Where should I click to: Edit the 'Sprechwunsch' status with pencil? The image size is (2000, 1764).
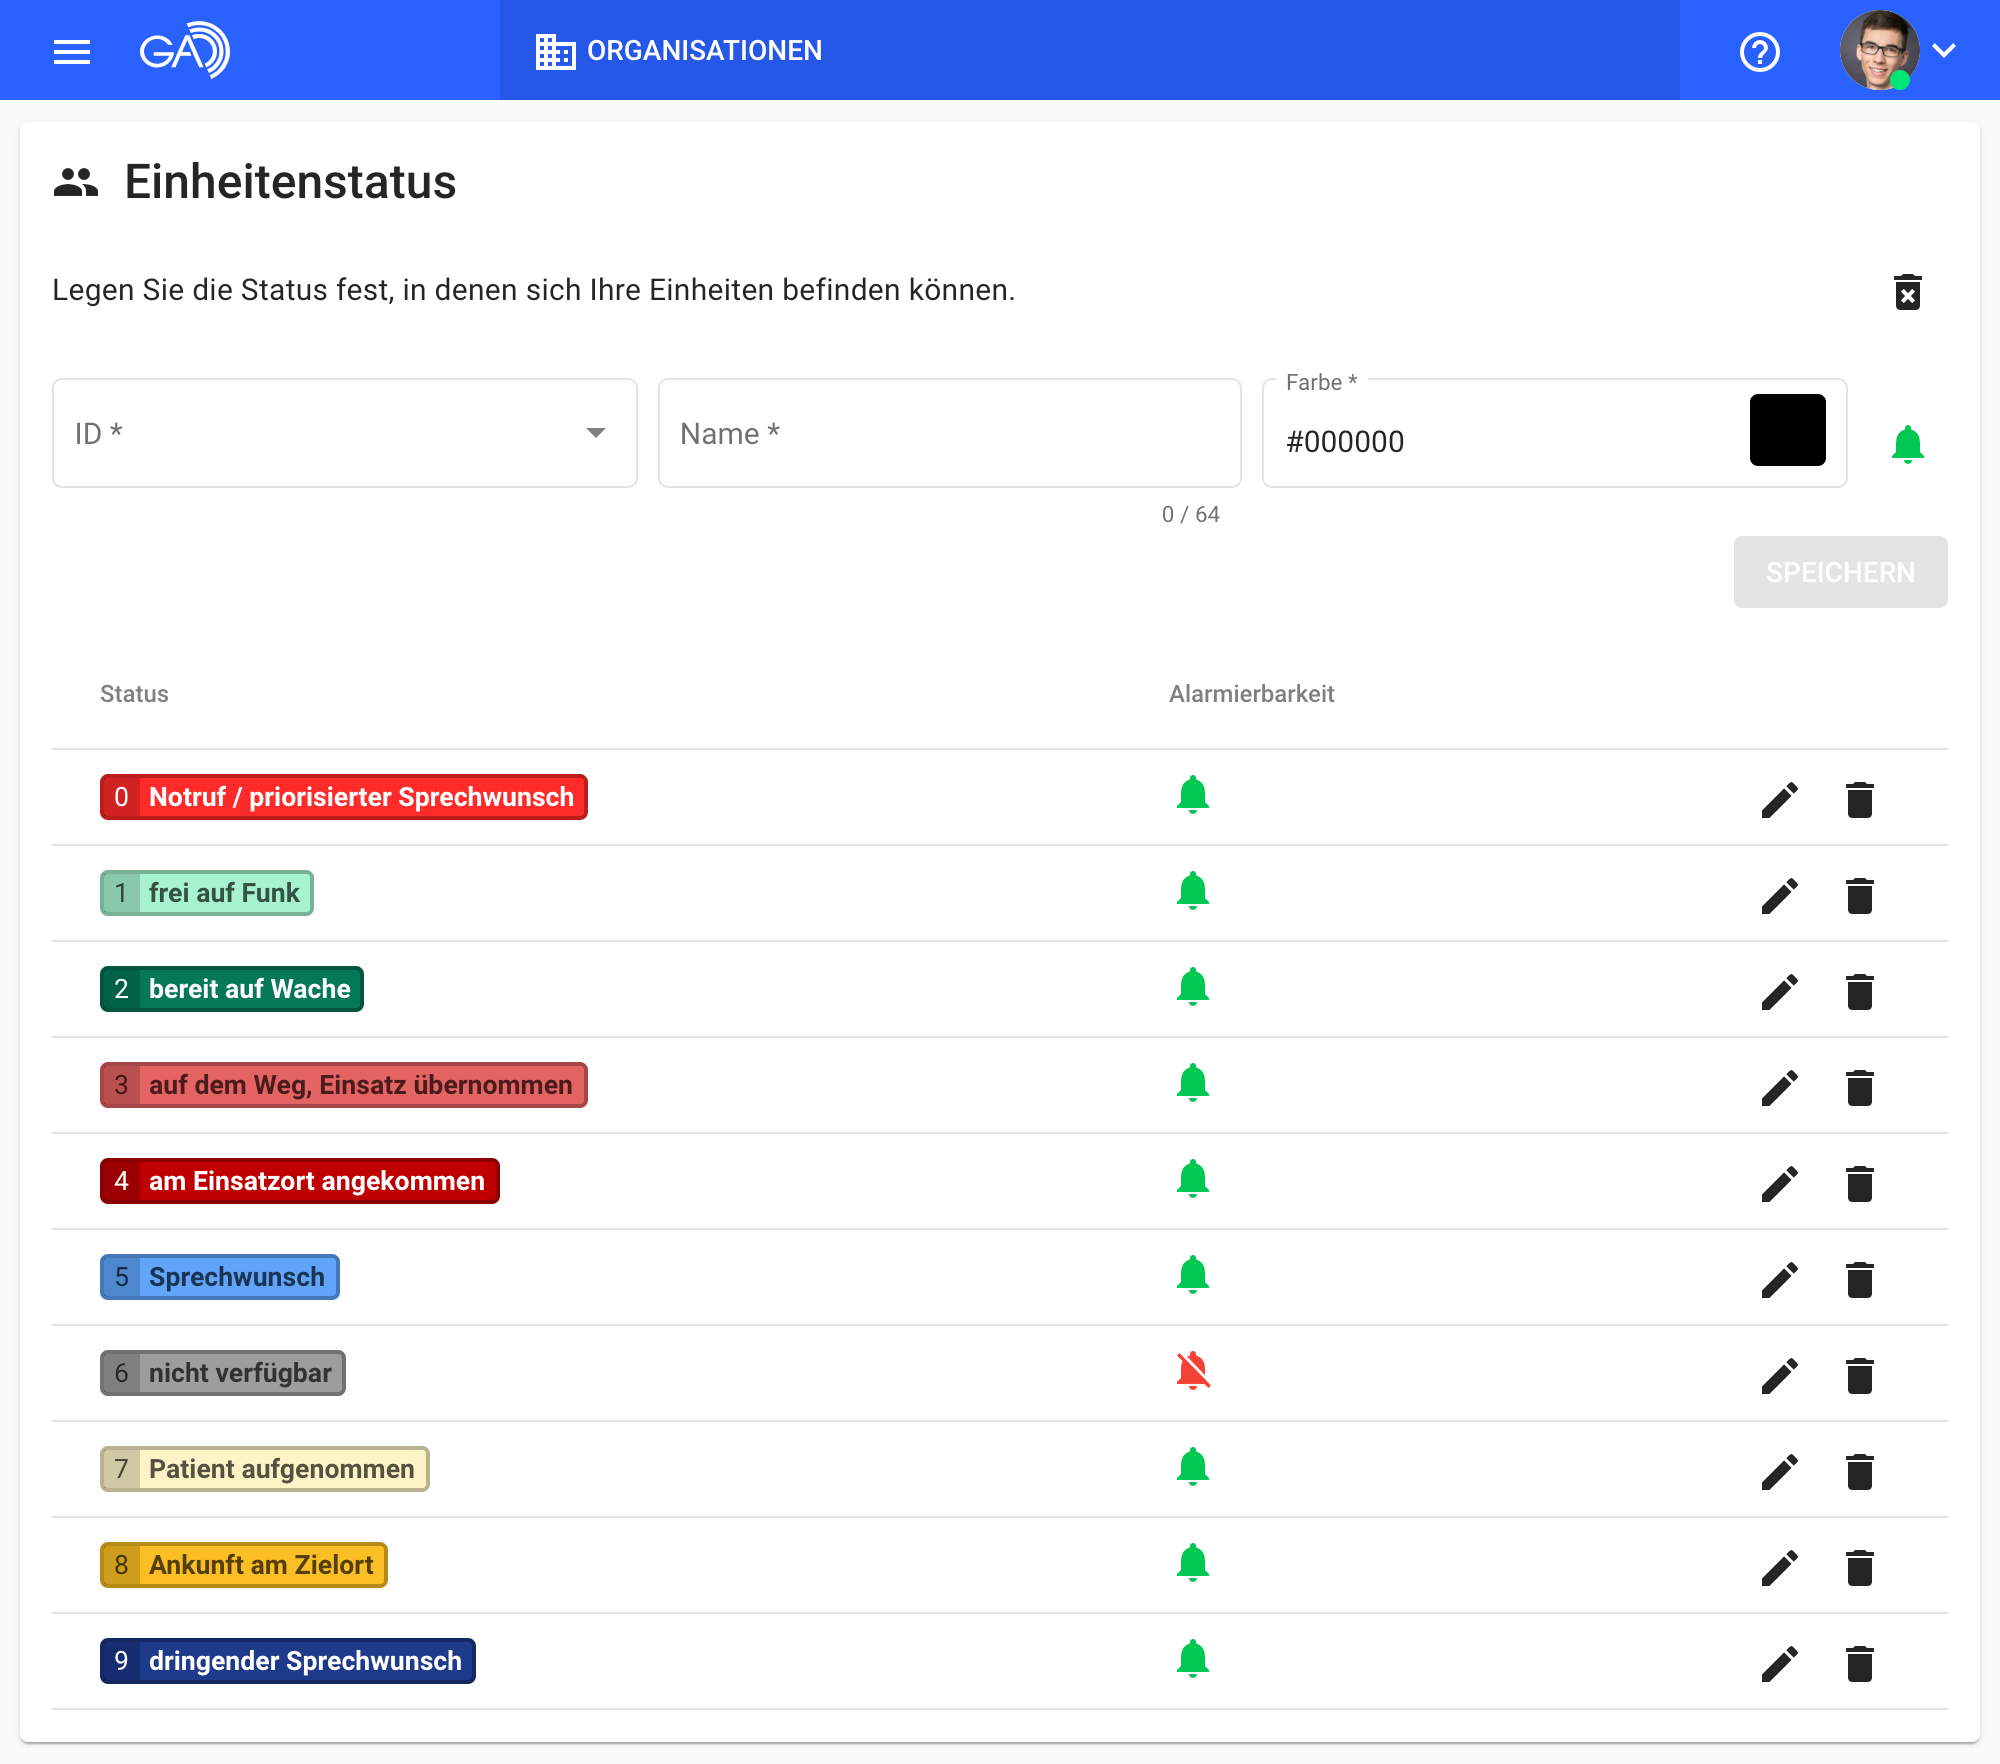tap(1779, 1279)
